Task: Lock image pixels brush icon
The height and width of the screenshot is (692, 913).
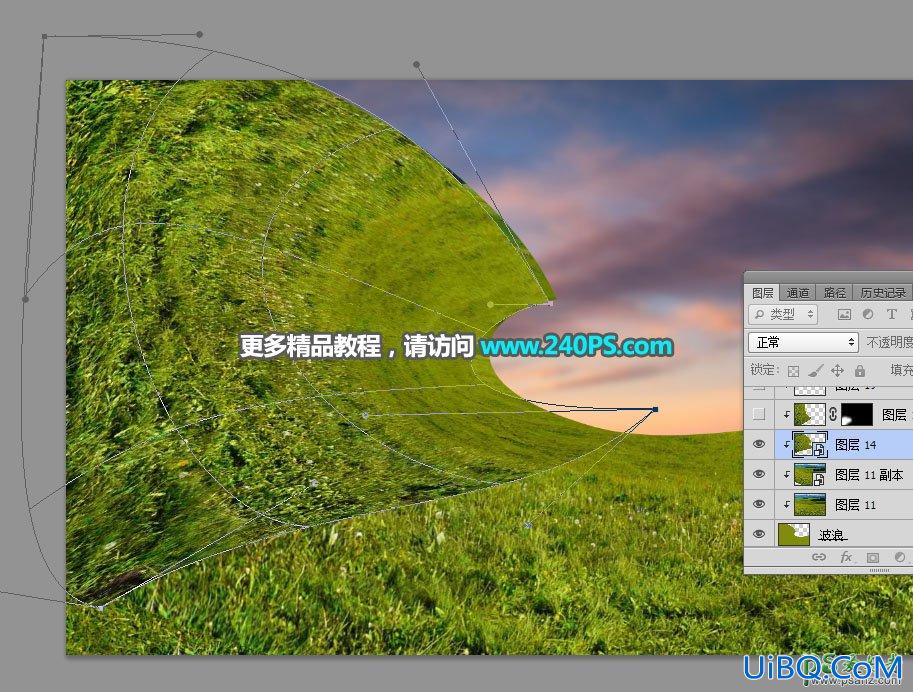Action: tap(816, 370)
